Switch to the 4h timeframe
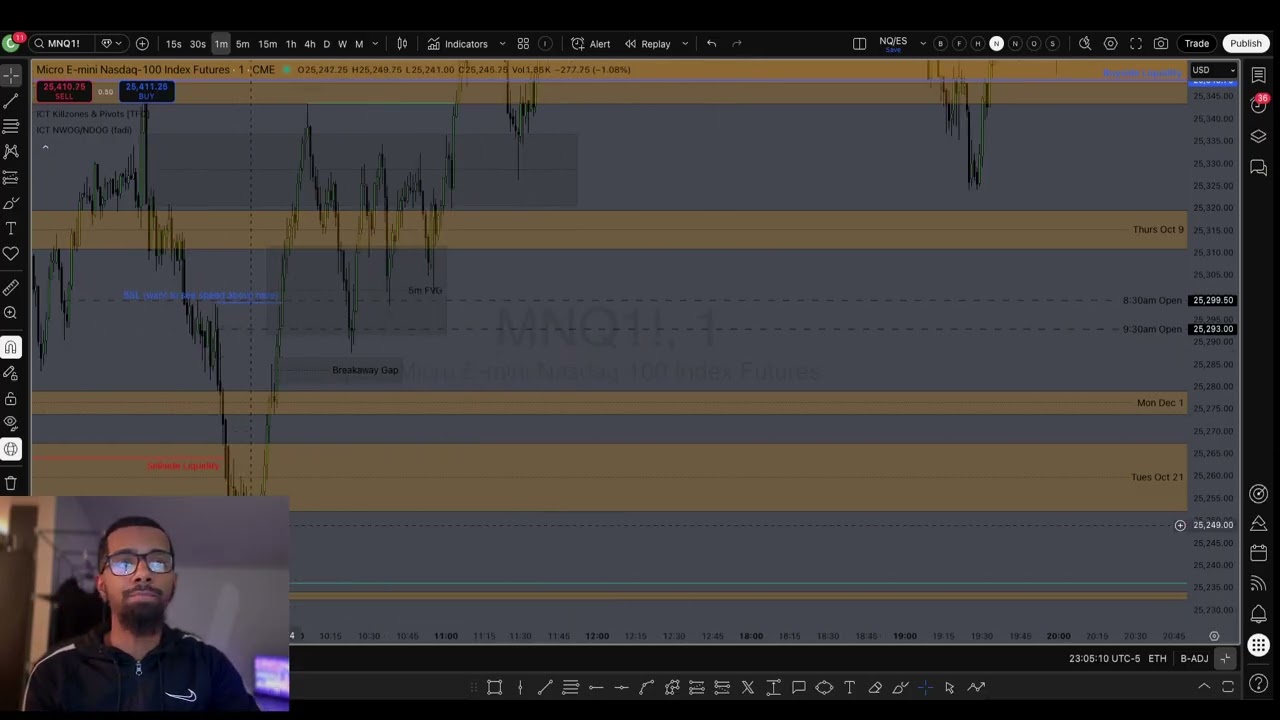The height and width of the screenshot is (720, 1280). click(309, 44)
